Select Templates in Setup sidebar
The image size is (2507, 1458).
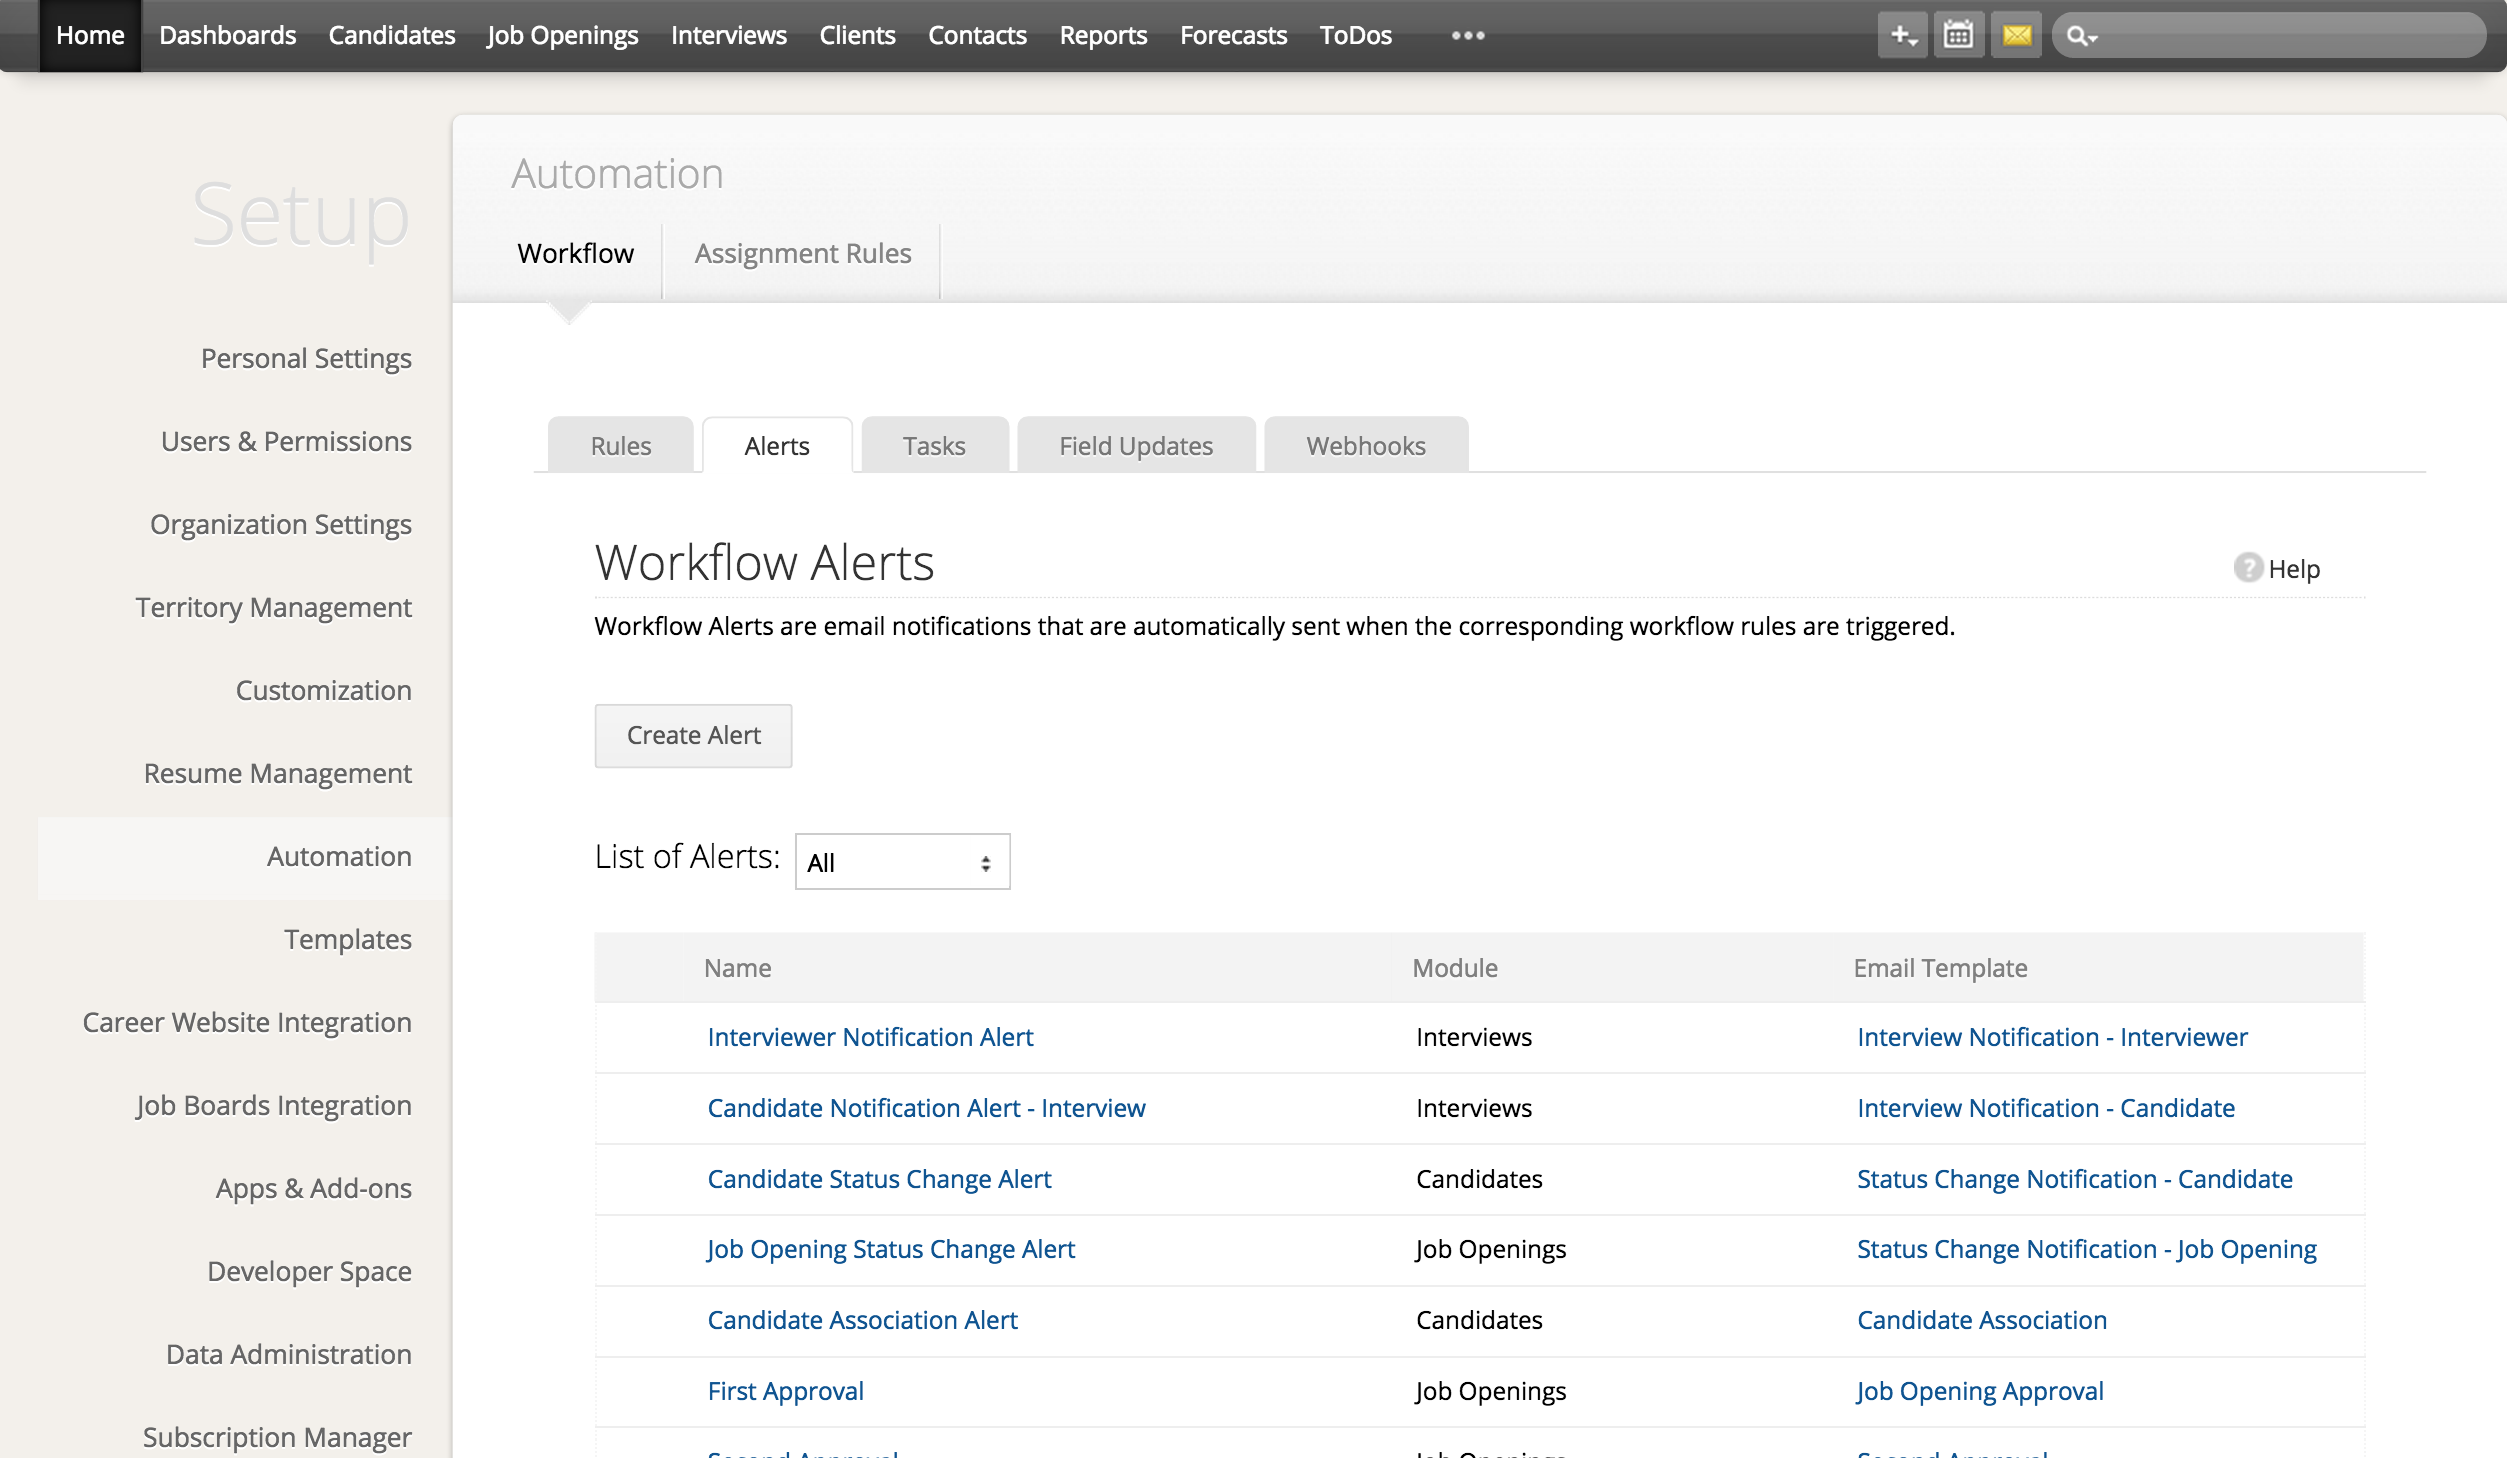[x=347, y=939]
